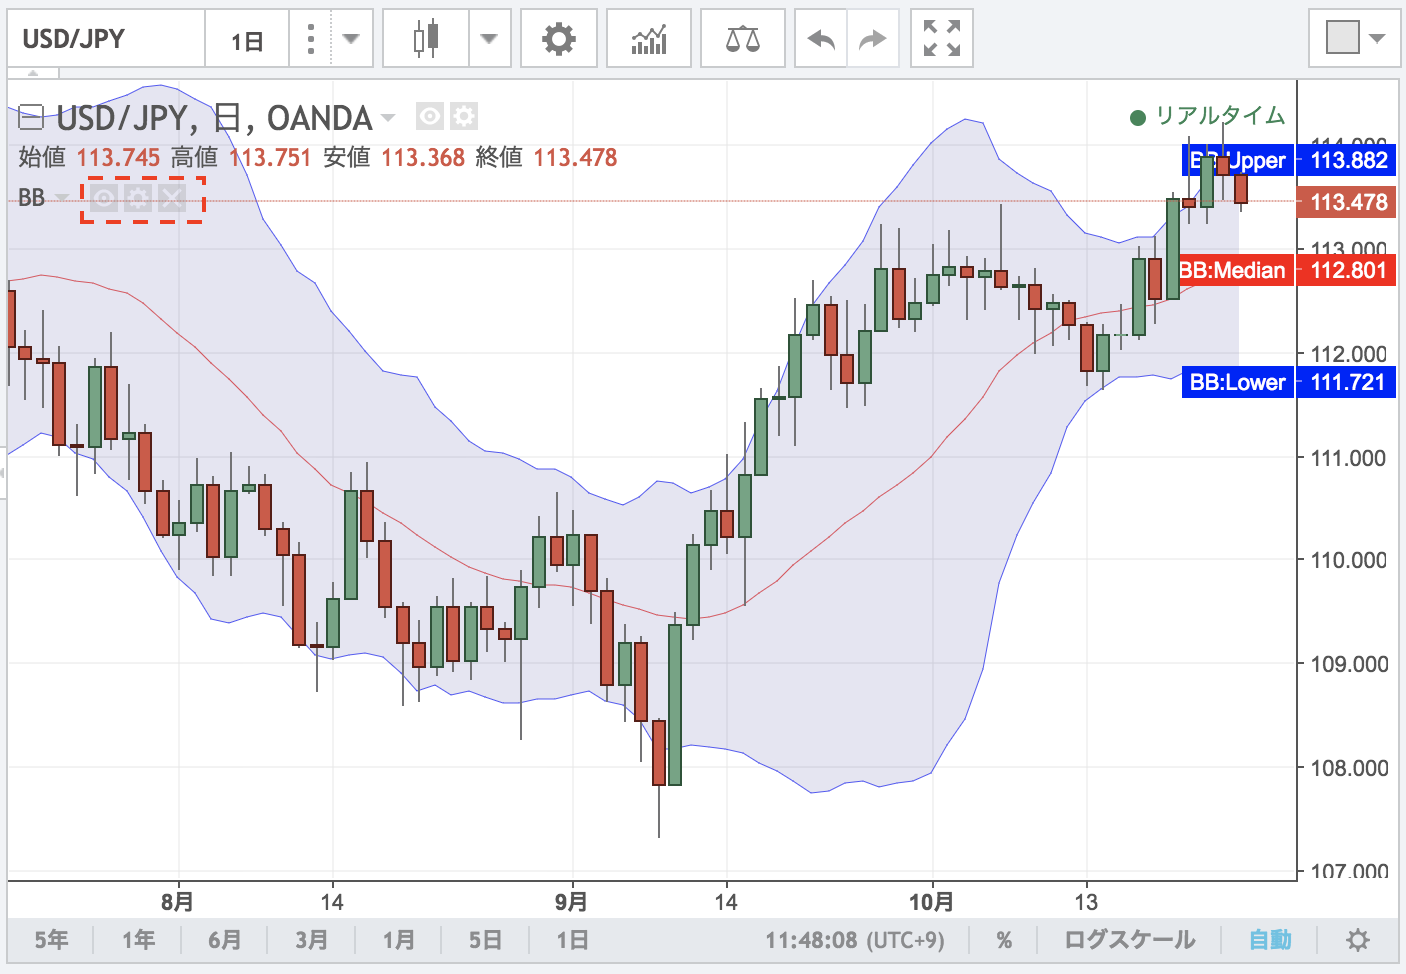
Task: Click the 11:48:08 (UTC+9) timezone clock
Action: tap(855, 940)
